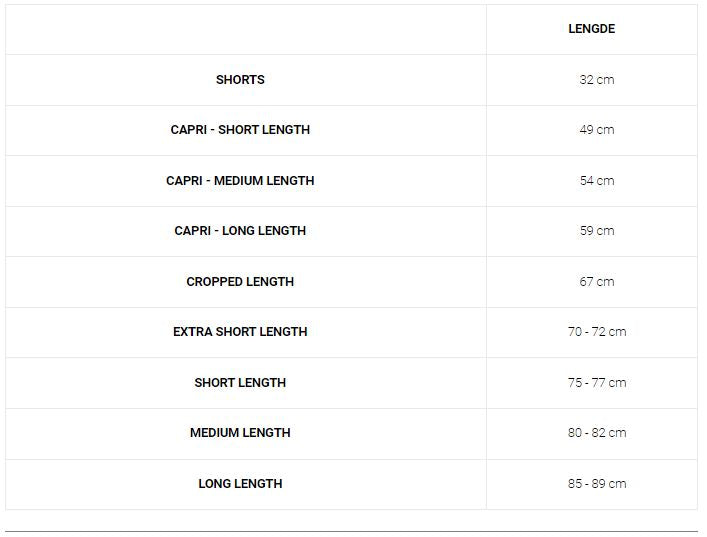This screenshot has height=537, width=707.
Task: Click the LENGDE column header
Action: (x=591, y=29)
